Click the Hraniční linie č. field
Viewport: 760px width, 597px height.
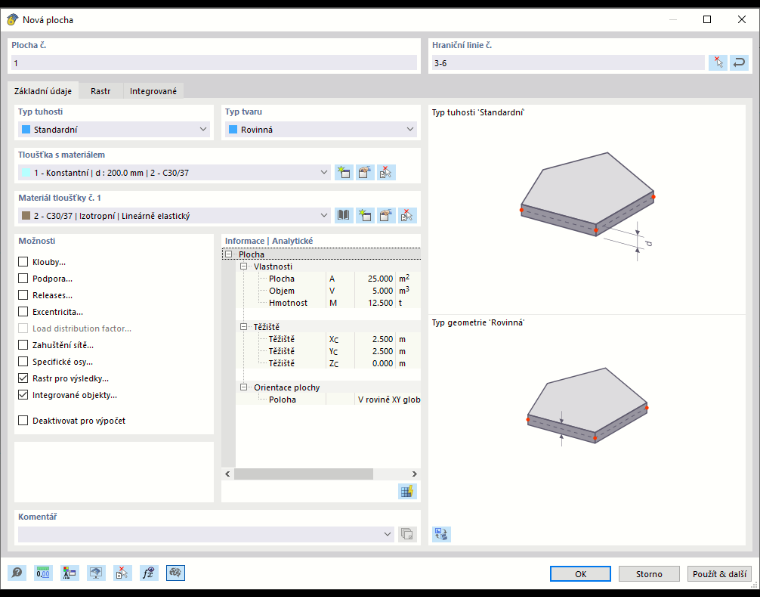[568, 63]
